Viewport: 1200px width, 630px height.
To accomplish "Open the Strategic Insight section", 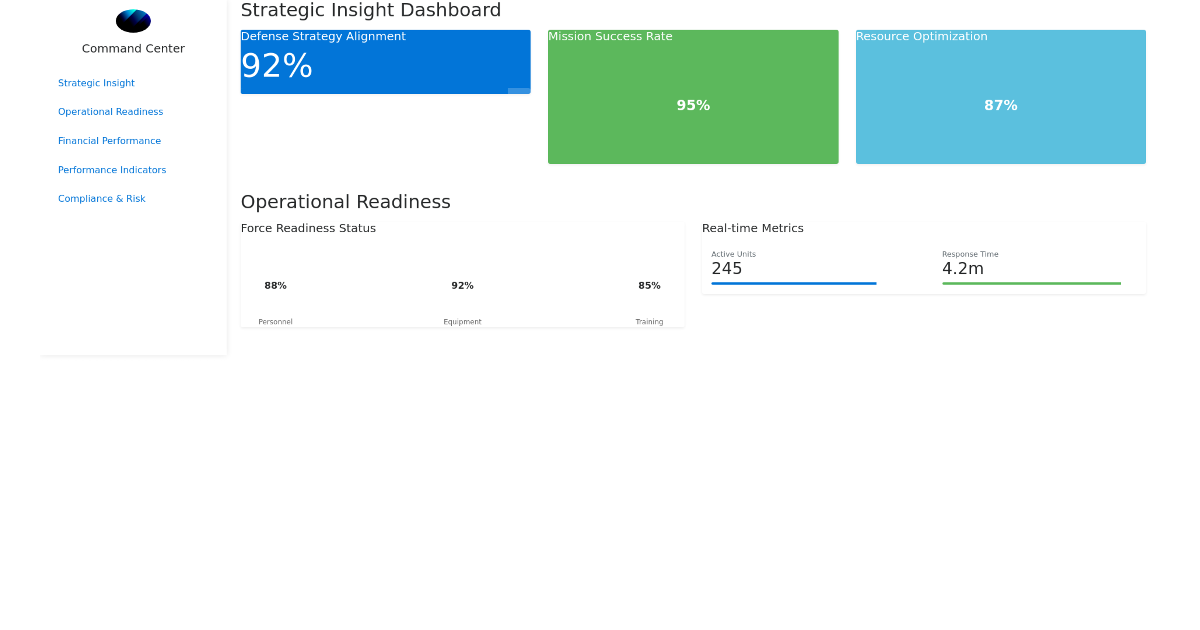I will pos(96,83).
